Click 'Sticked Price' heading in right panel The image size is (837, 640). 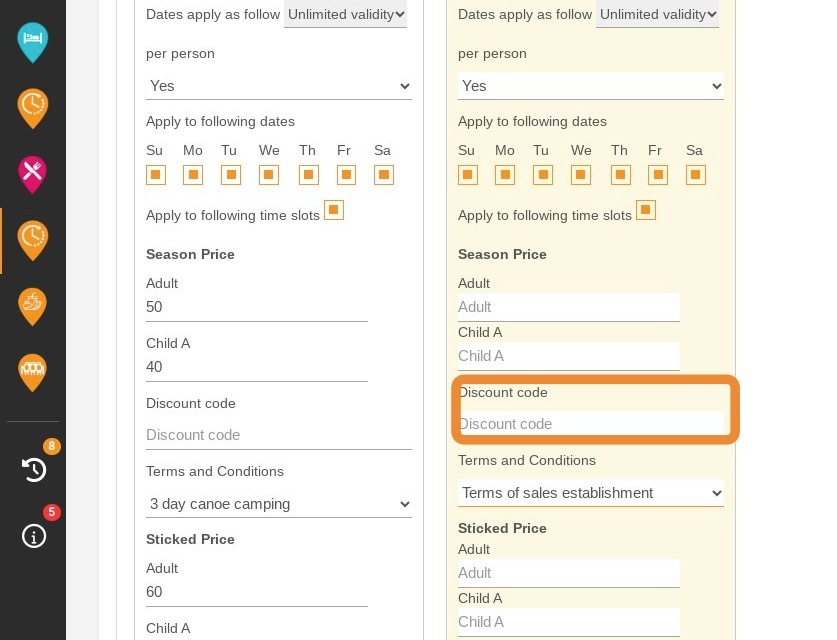click(502, 528)
